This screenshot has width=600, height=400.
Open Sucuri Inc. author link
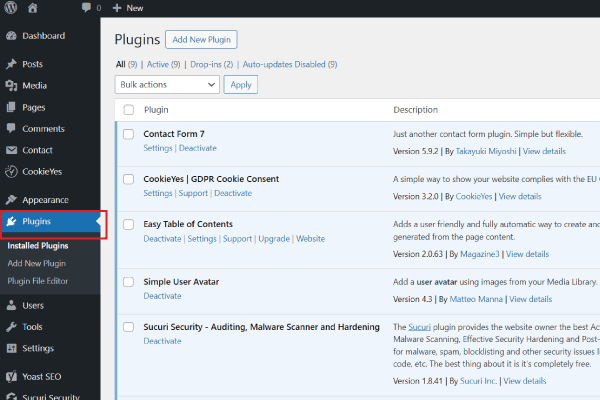(478, 381)
